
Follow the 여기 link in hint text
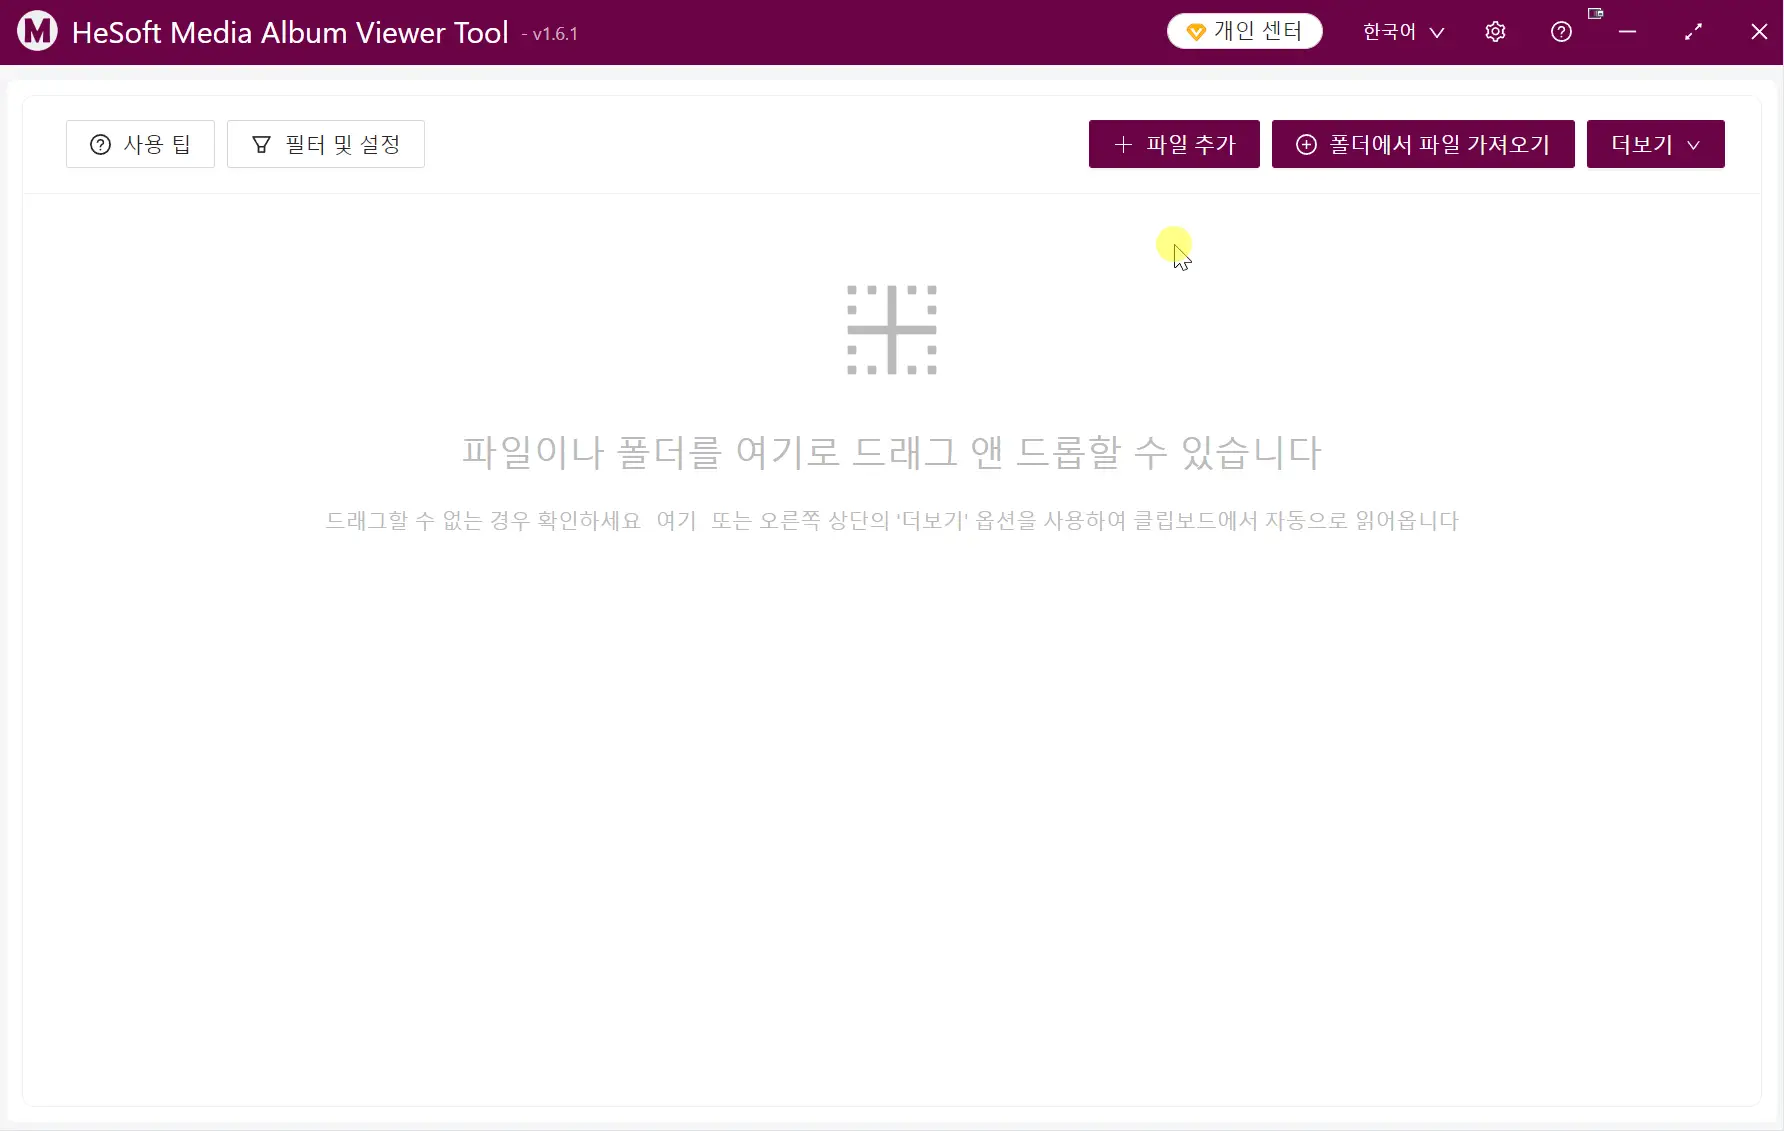tap(676, 521)
